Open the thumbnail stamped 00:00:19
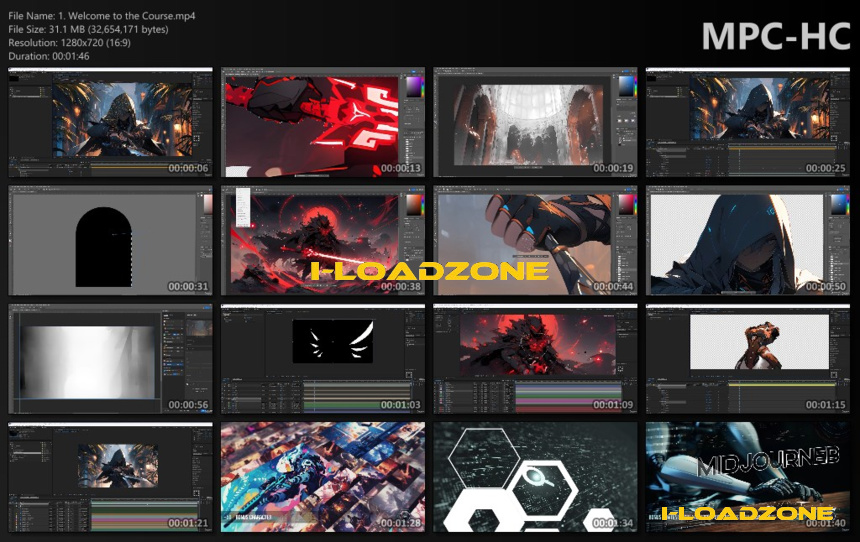The image size is (860, 542). pos(535,122)
